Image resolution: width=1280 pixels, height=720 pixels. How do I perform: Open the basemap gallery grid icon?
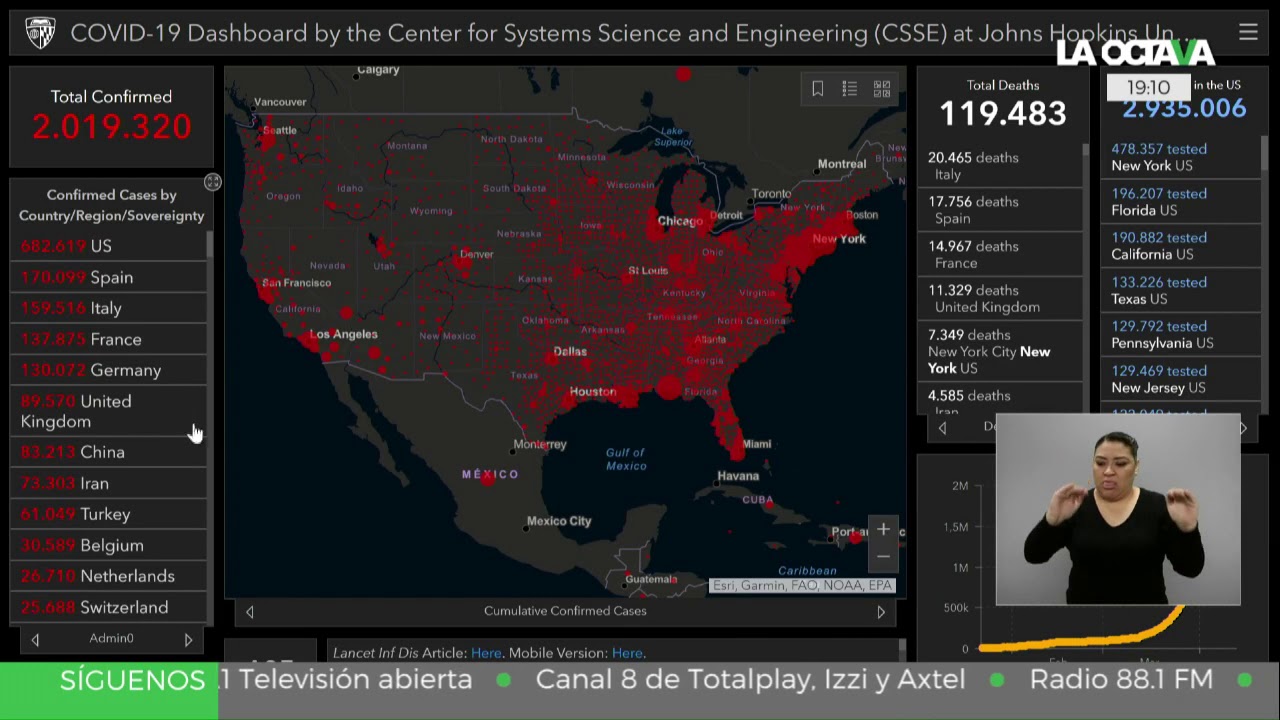coord(882,89)
